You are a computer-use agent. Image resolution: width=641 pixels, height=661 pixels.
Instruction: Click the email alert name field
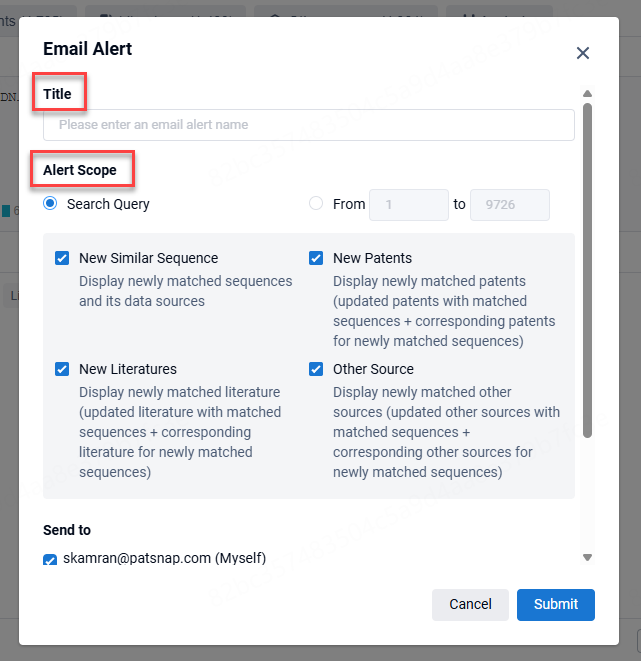[308, 125]
